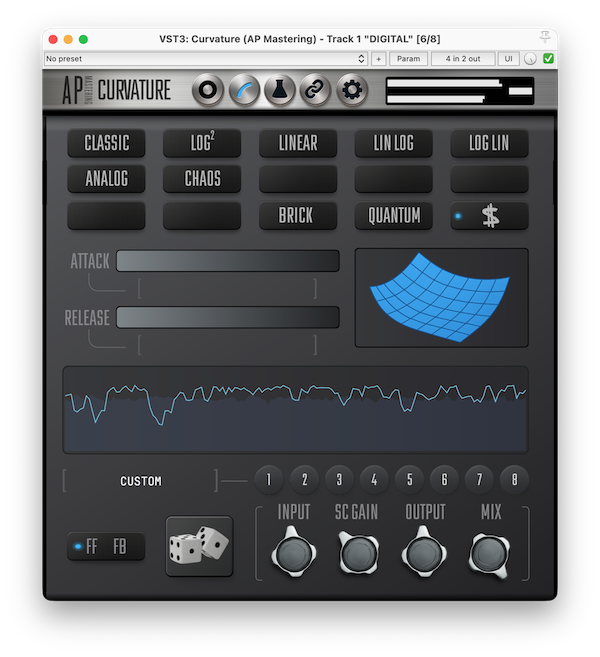The width and height of the screenshot is (600, 657).
Task: Click the level meter display in header
Action: pyautogui.click(x=460, y=91)
